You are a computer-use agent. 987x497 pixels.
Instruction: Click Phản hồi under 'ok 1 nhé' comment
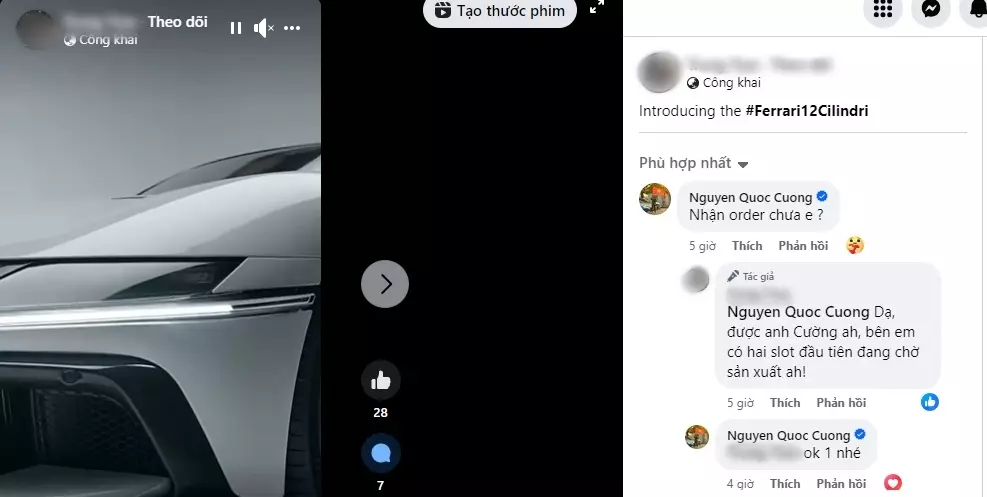[842, 484]
